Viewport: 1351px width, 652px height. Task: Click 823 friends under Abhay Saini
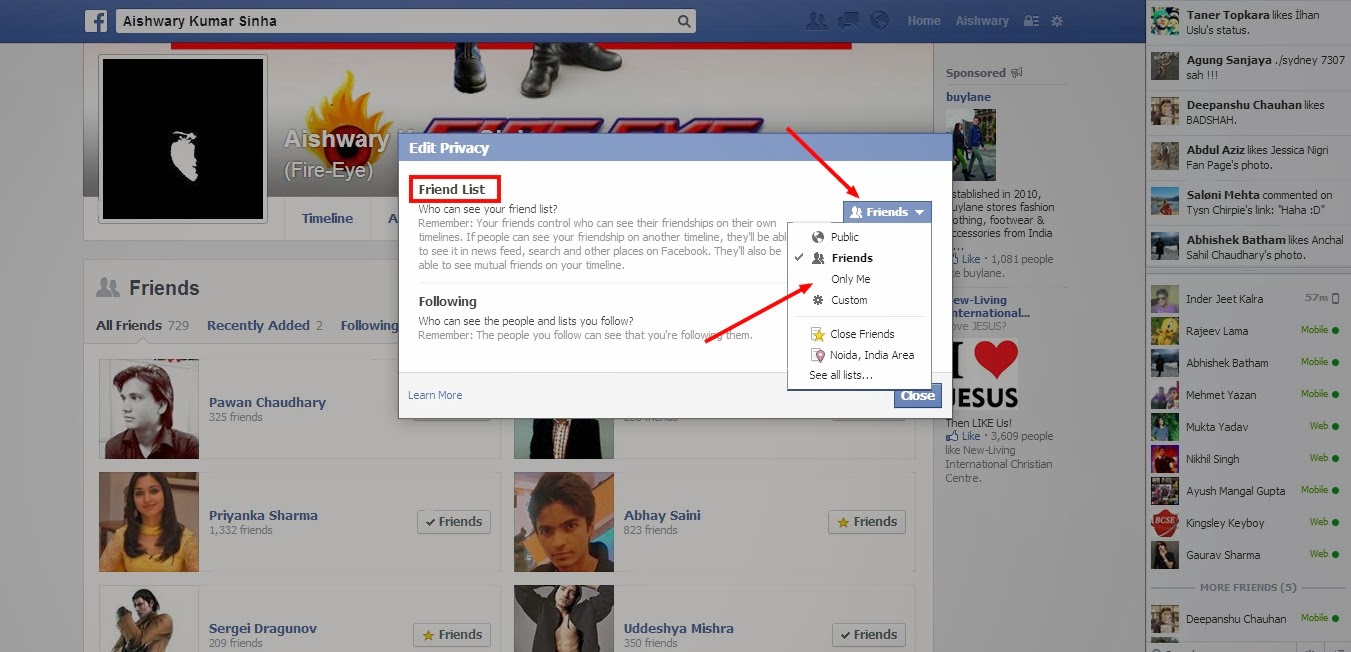pyautogui.click(x=651, y=530)
